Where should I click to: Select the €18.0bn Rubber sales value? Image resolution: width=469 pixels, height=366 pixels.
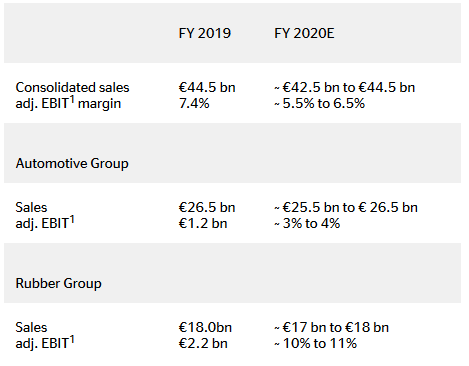click(205, 327)
